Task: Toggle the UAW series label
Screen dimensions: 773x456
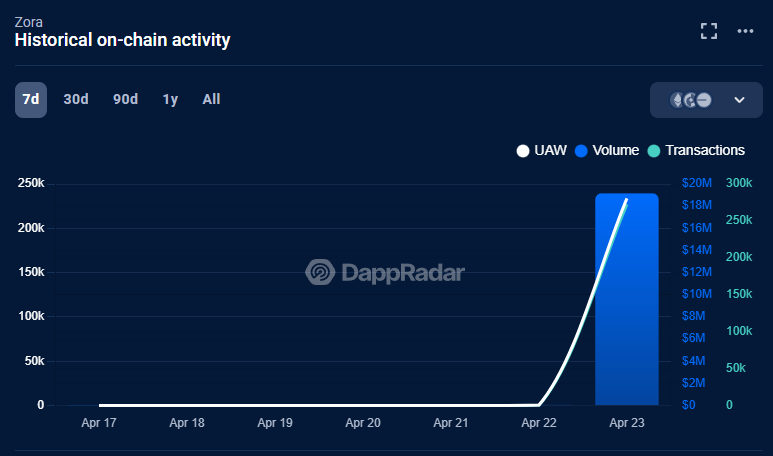Action: (551, 150)
